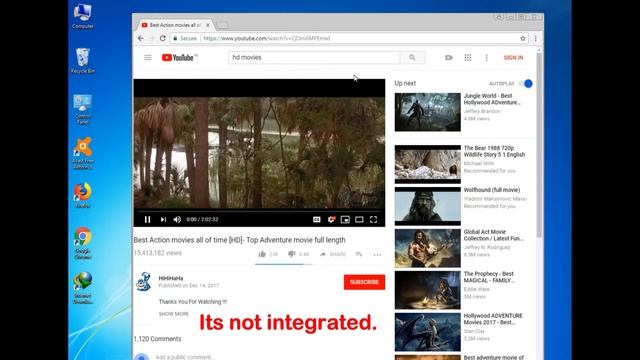Open the HiHiHaHa channel name link
Image resolution: width=640 pixels, height=360 pixels.
tap(171, 278)
